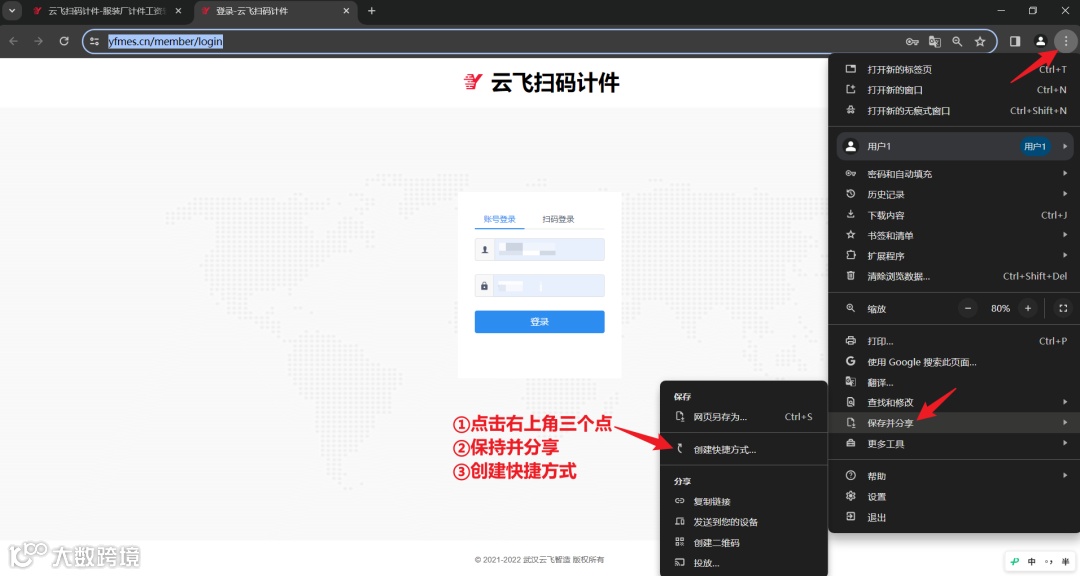Toggle fullscreen icon in zoom row
The image size is (1080, 576).
(x=1063, y=308)
